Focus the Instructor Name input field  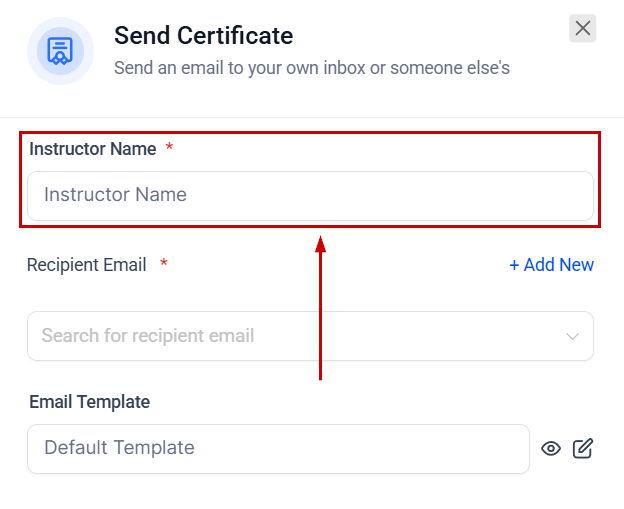click(310, 195)
